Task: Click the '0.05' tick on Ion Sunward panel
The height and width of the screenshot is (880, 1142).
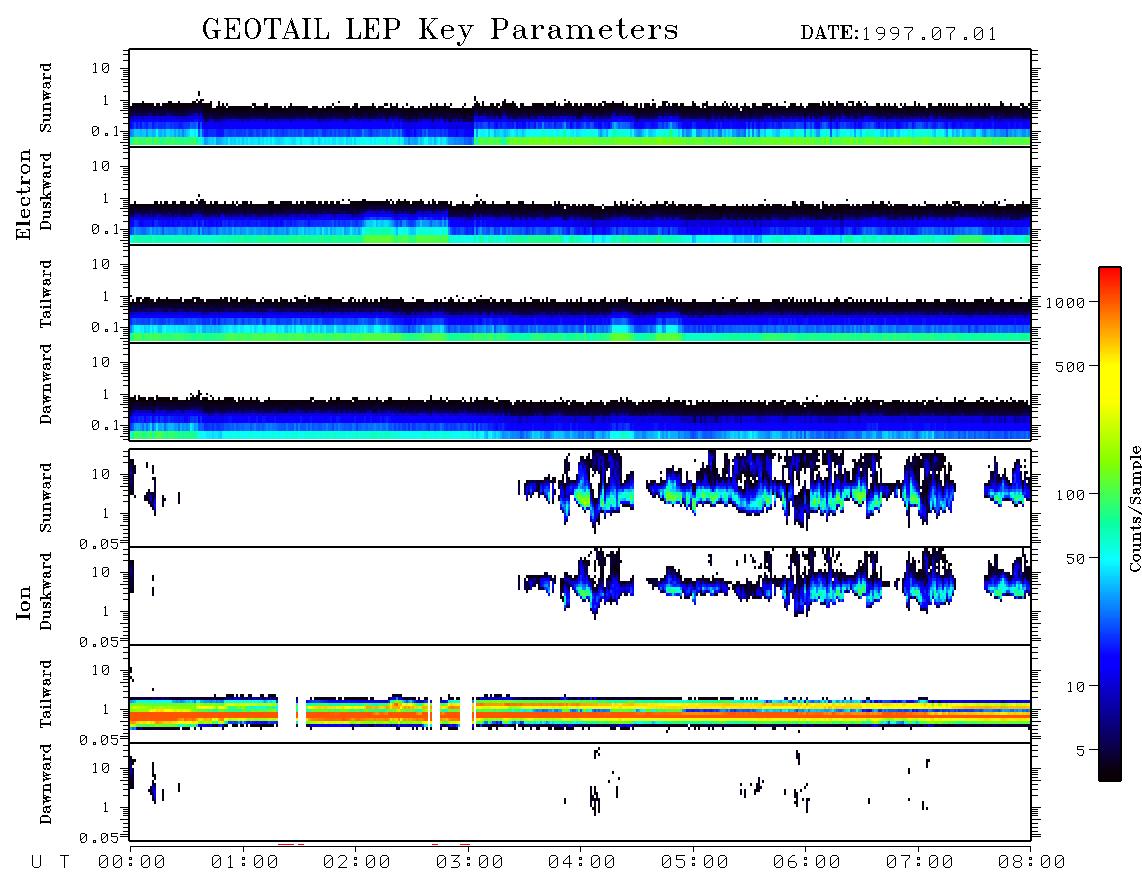Action: (100, 544)
